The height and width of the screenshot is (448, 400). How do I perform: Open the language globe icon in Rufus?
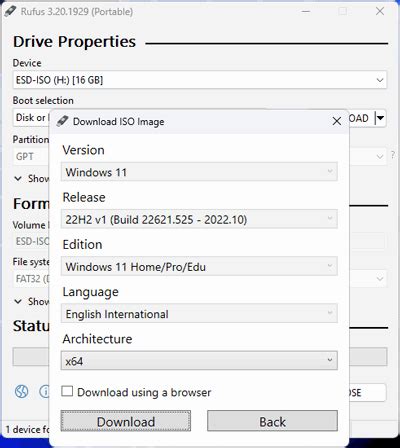(22, 391)
